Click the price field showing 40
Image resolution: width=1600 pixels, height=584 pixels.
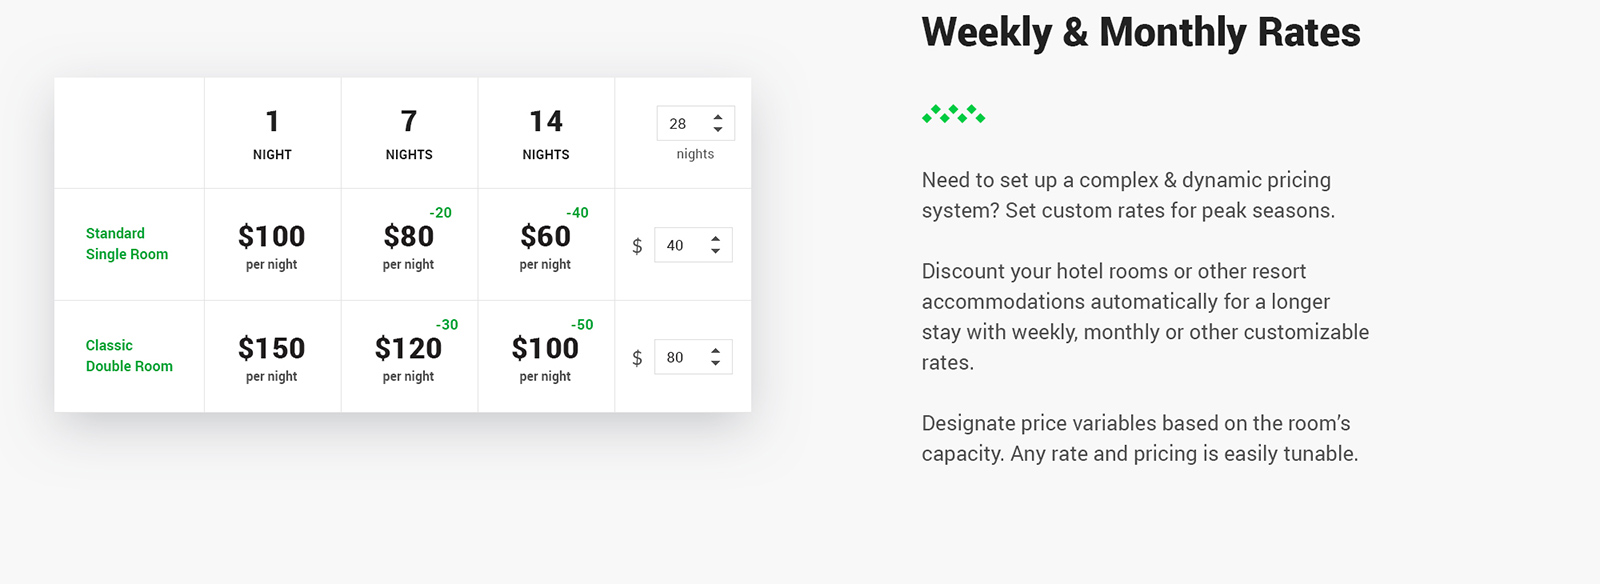coord(693,245)
